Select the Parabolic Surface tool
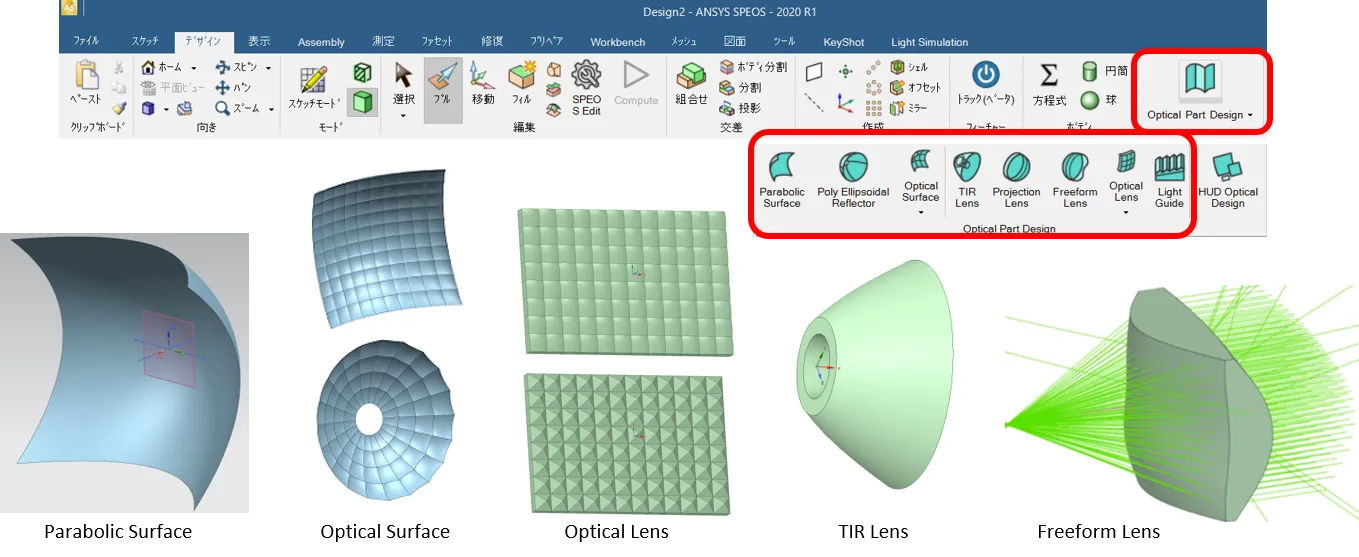This screenshot has width=1359, height=557. coord(781,180)
